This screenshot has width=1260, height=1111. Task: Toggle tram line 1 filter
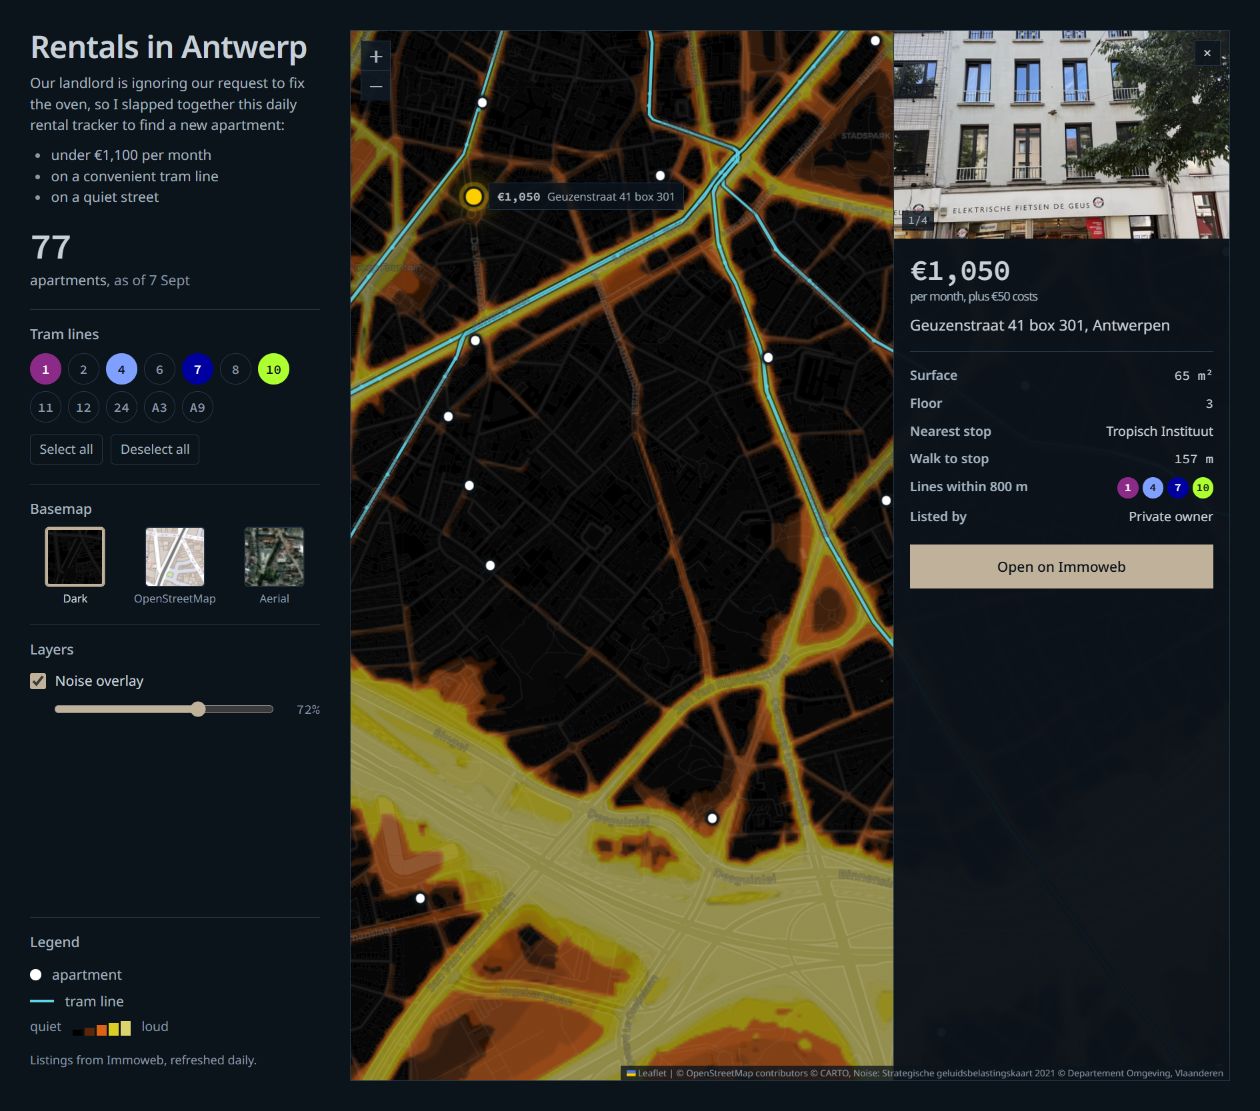point(45,369)
